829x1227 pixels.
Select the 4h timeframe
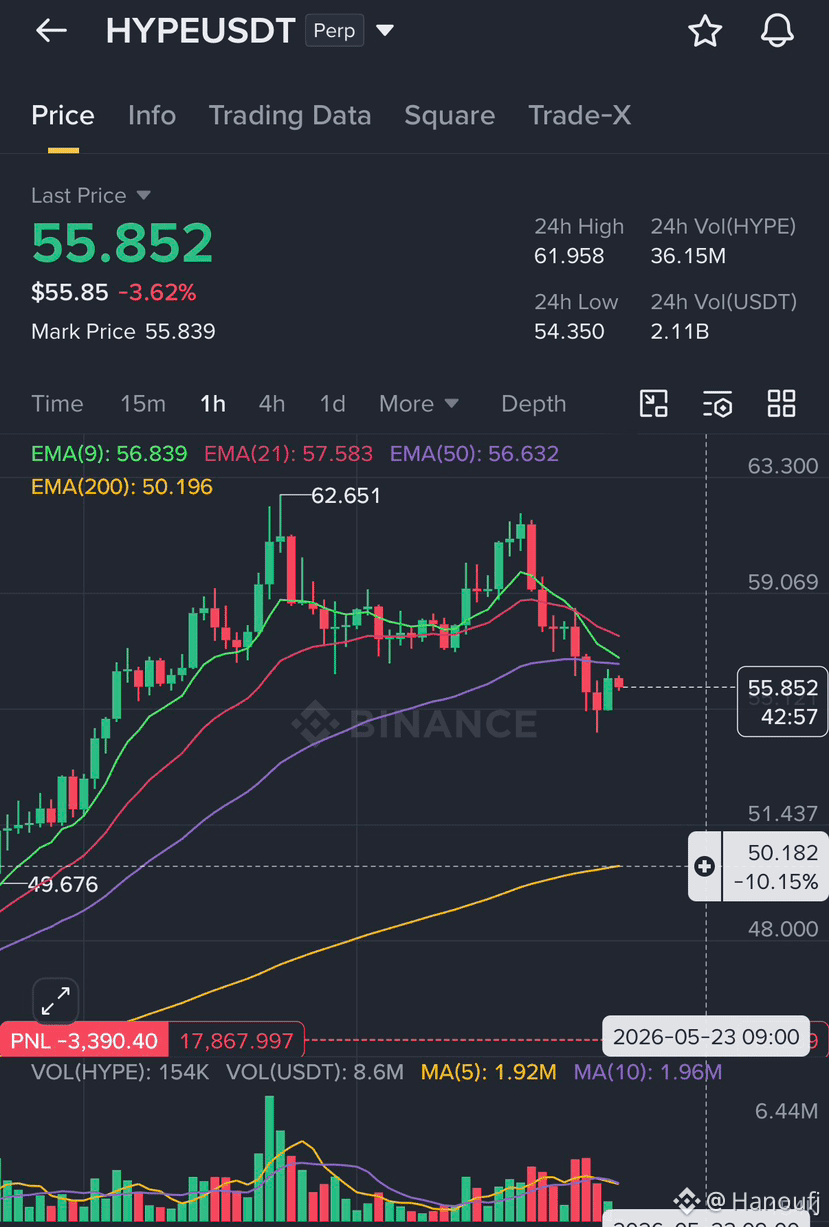click(x=272, y=404)
